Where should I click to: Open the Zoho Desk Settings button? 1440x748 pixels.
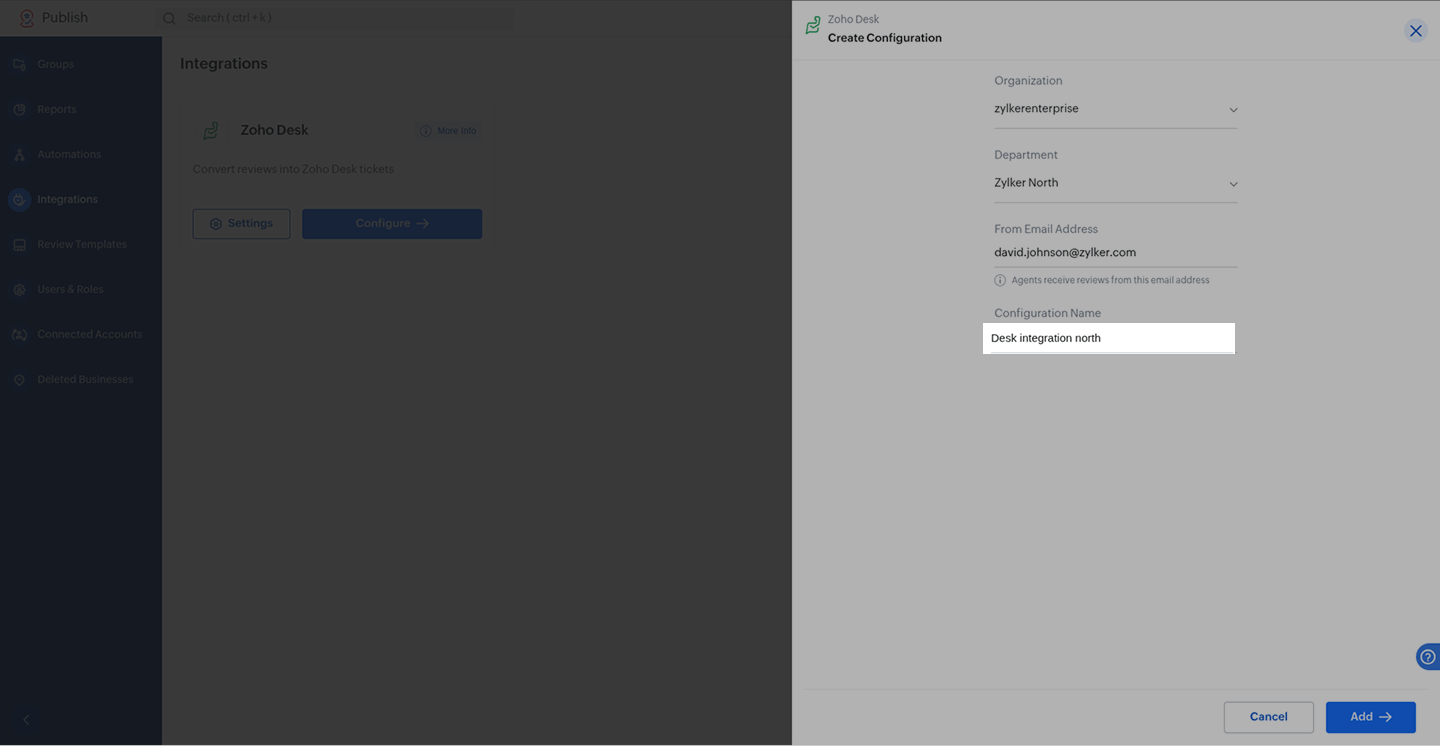241,224
